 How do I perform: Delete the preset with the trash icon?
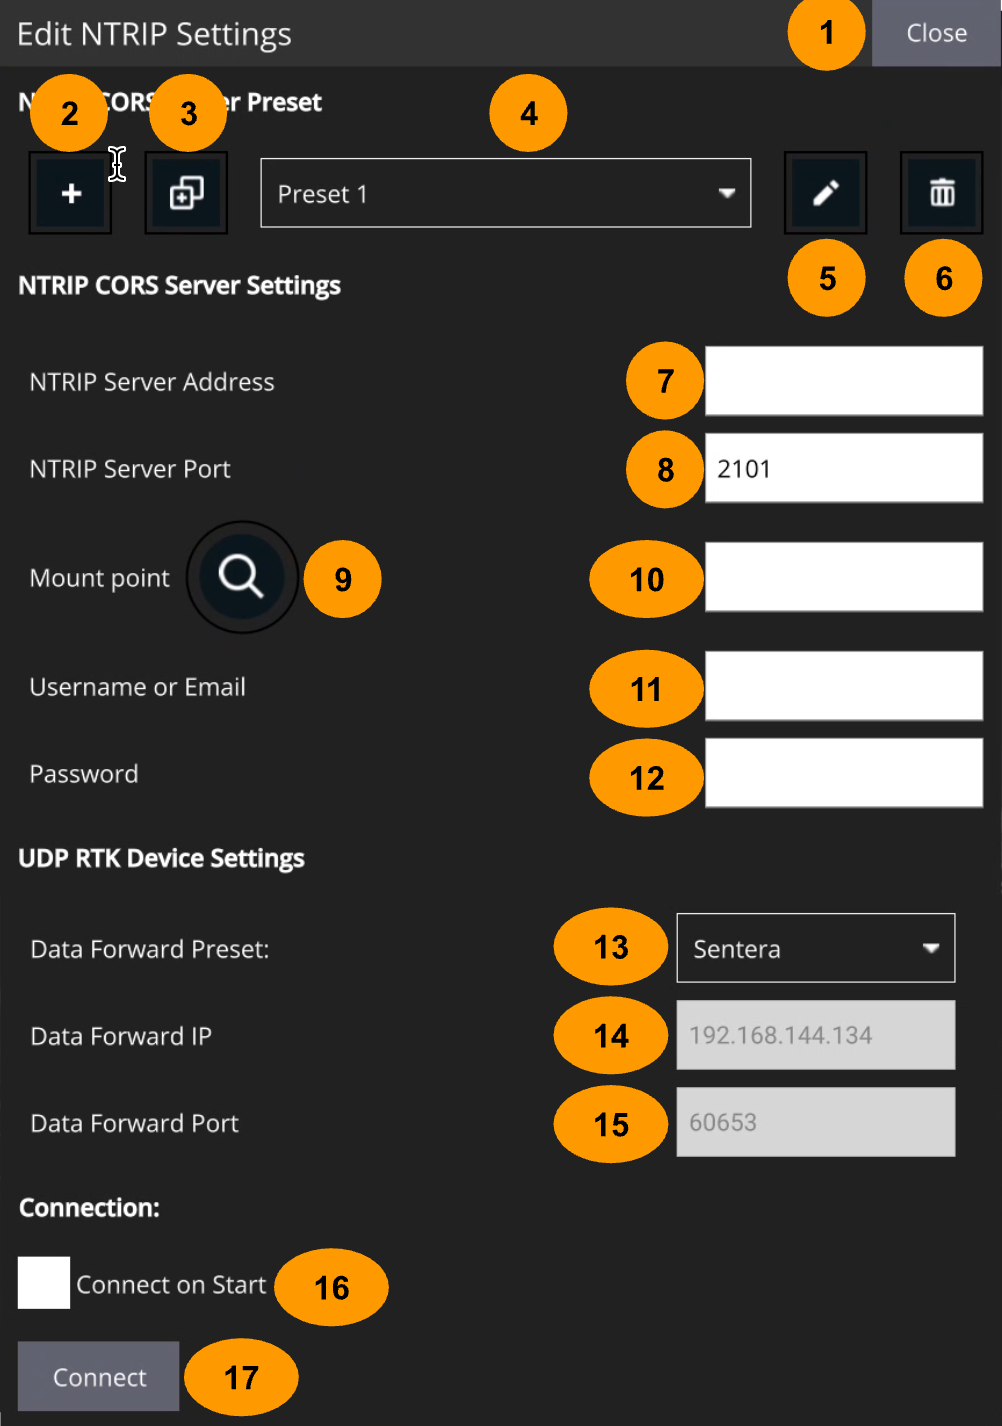coord(941,193)
